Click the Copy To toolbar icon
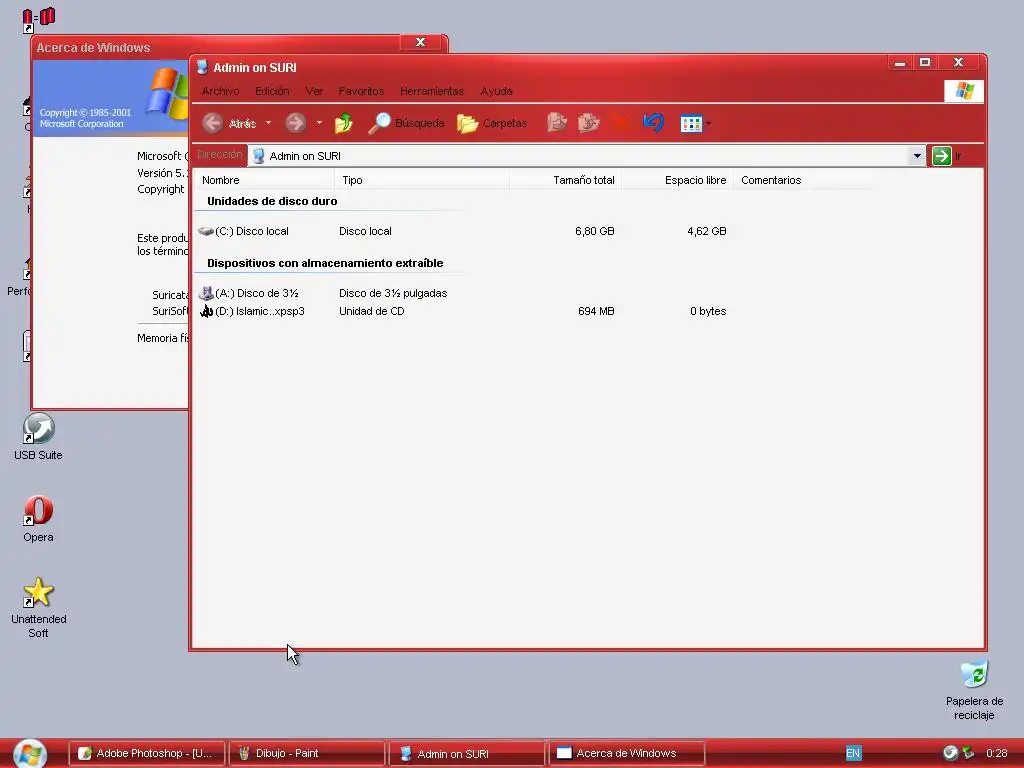 point(588,123)
